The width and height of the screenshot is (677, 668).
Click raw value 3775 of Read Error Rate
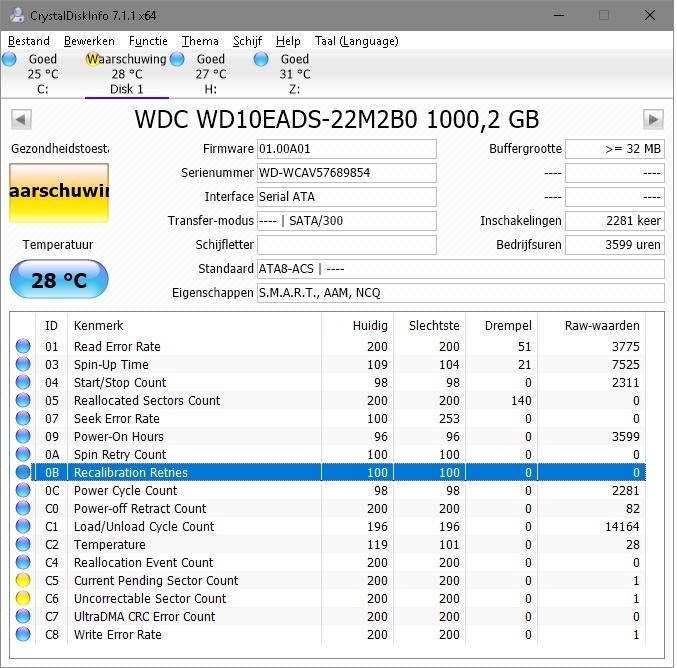point(626,346)
